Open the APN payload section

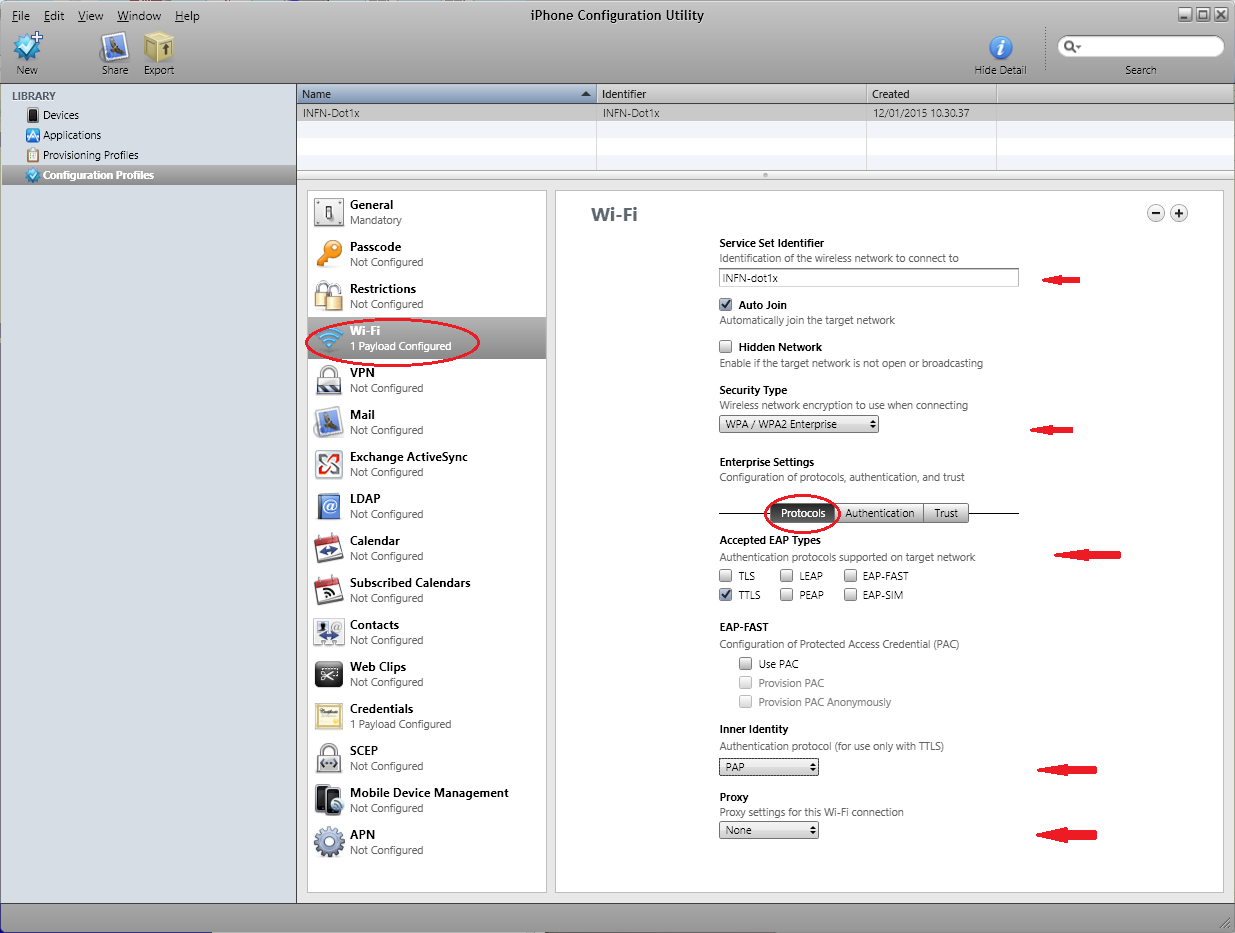coord(427,842)
